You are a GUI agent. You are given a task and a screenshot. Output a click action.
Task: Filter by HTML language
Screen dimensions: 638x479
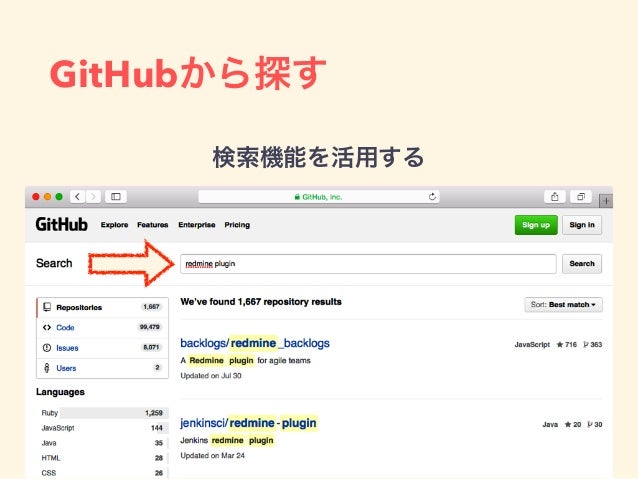[x=104, y=458]
